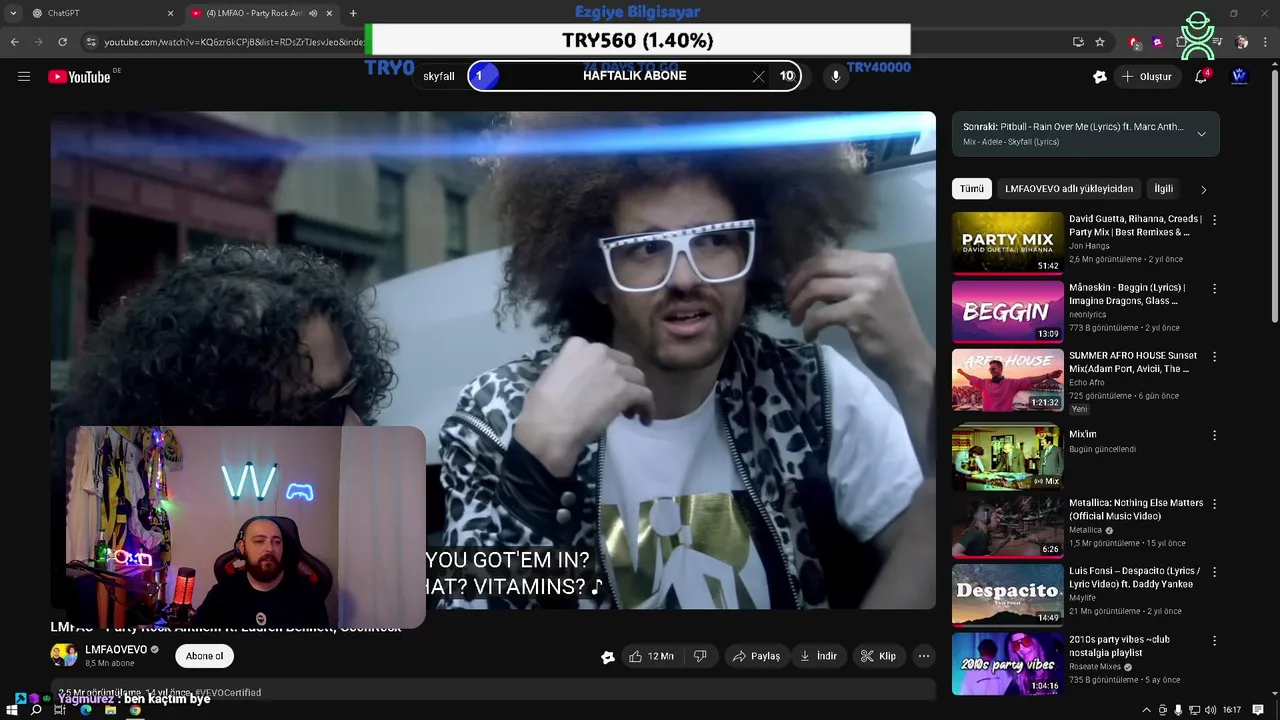Screen dimensions: 1280x720
Task: Activate voice search microphone
Action: (x=836, y=76)
